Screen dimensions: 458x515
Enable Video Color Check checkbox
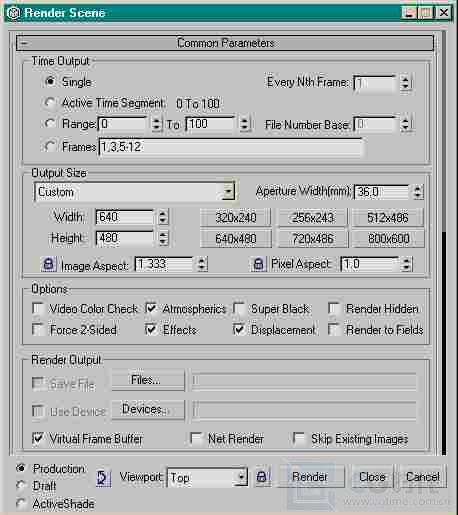pos(38,308)
